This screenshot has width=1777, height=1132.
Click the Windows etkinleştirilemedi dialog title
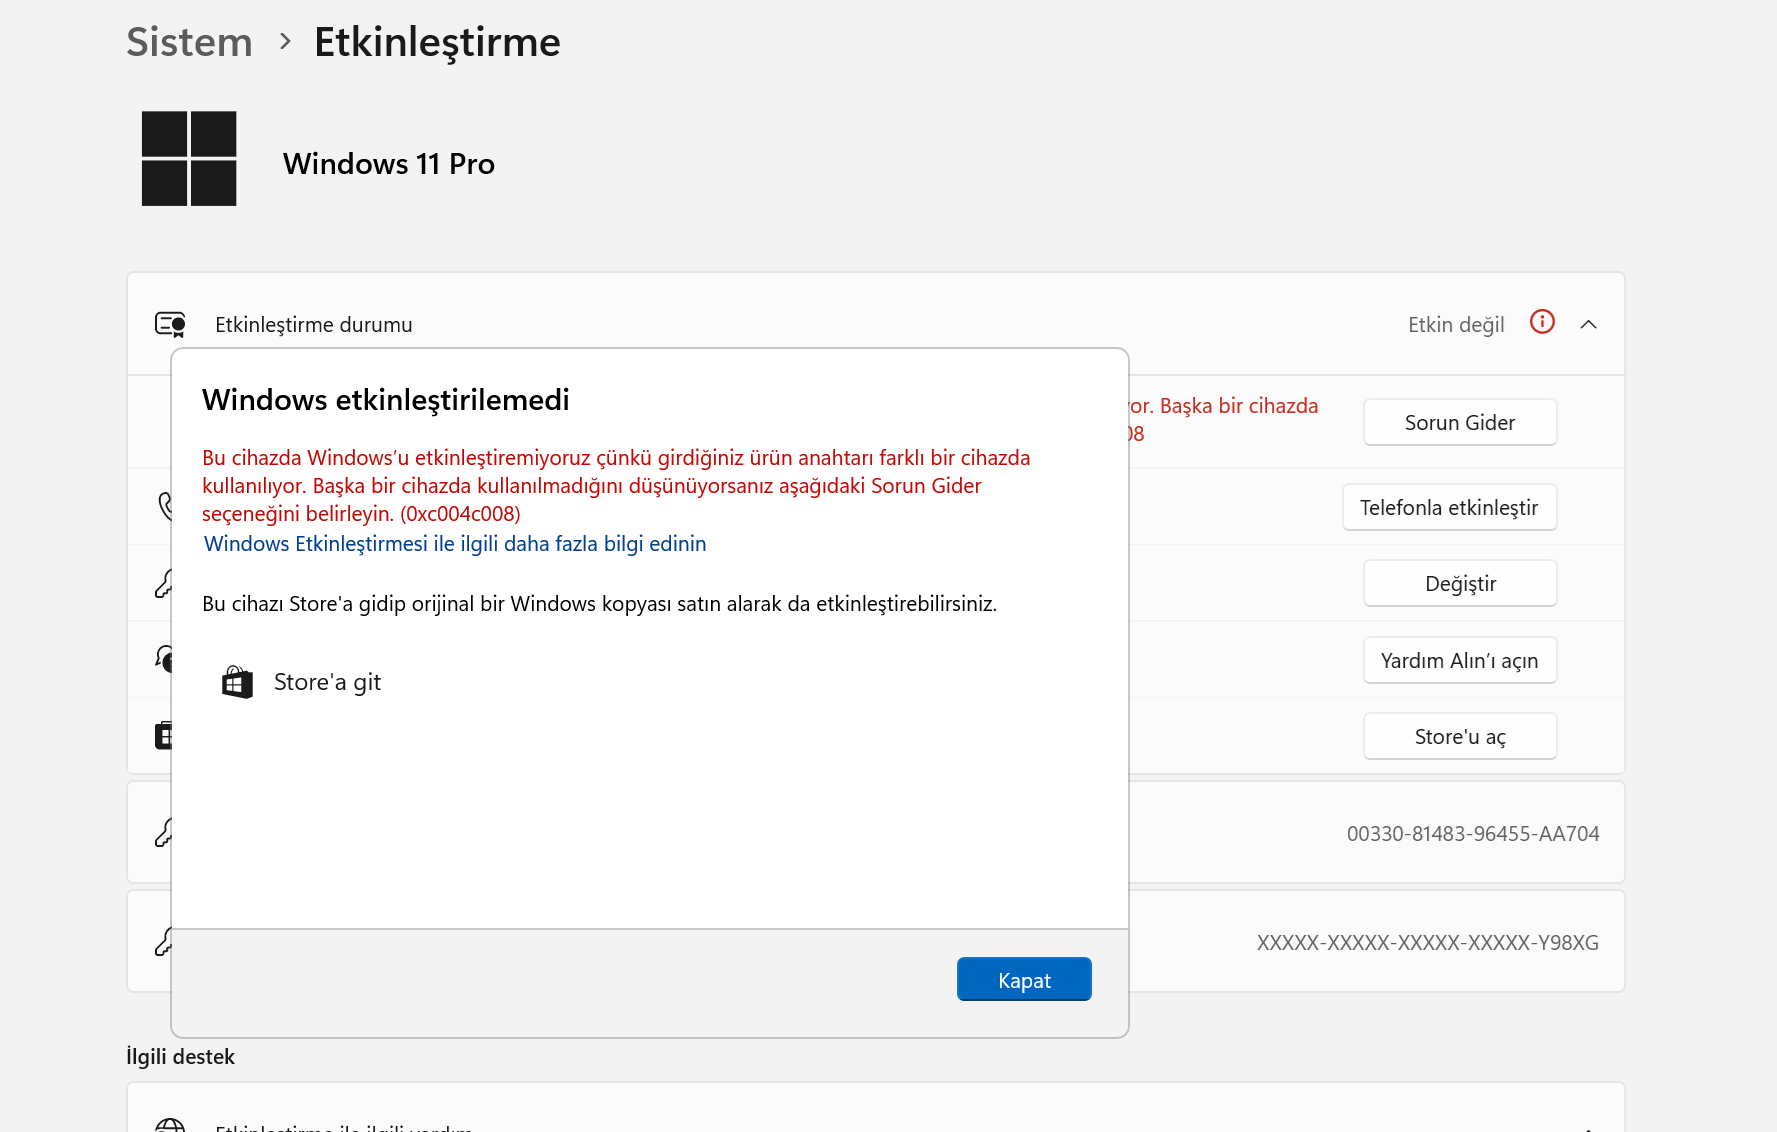(x=386, y=399)
